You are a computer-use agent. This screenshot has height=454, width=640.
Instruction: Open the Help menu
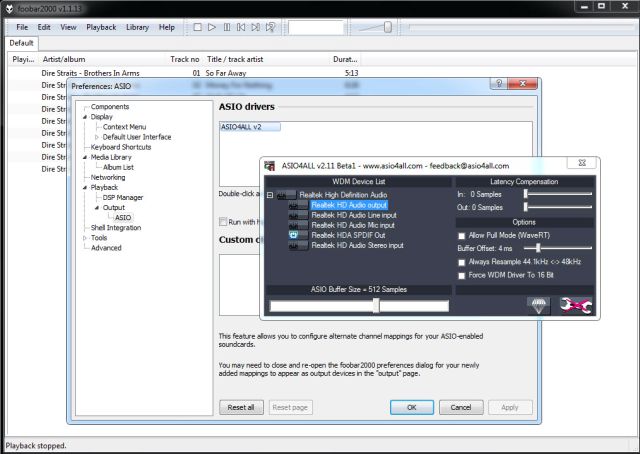(167, 27)
